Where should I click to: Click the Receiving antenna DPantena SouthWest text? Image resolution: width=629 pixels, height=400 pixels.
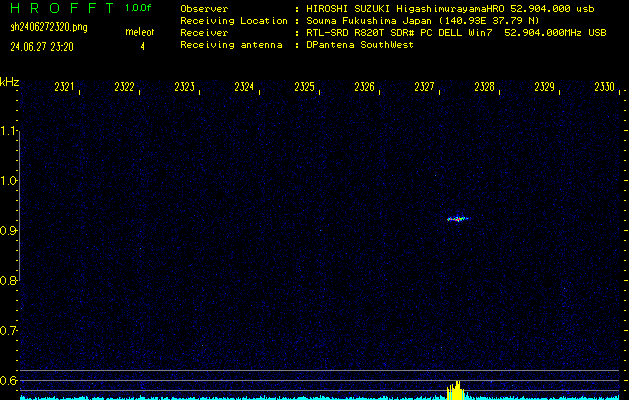pos(360,45)
